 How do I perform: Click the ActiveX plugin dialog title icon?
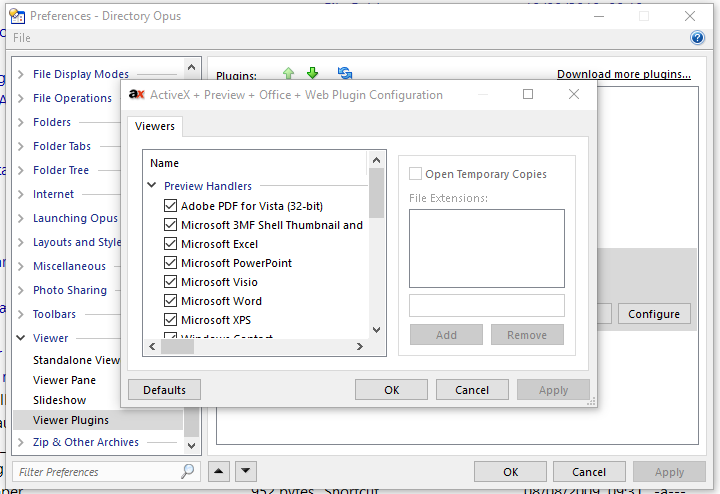click(x=136, y=95)
